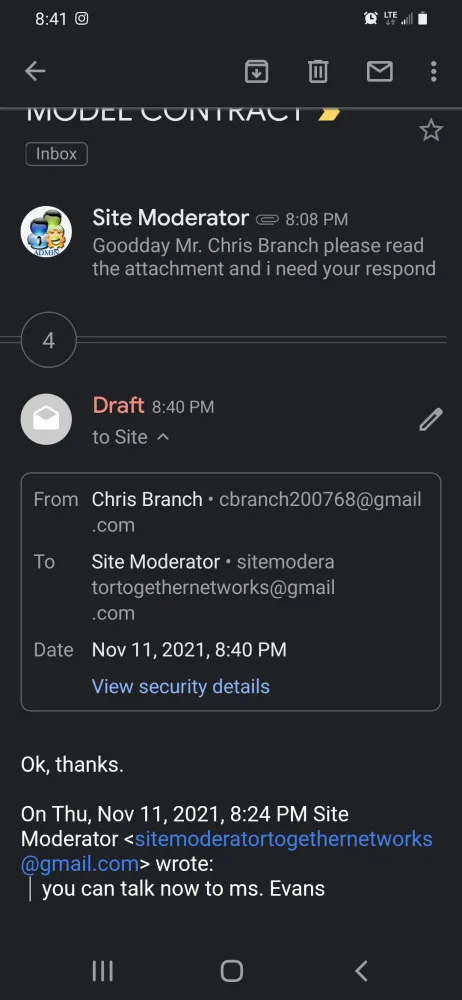Open the draft envelope avatar
This screenshot has height=1000, width=462.
click(46, 419)
